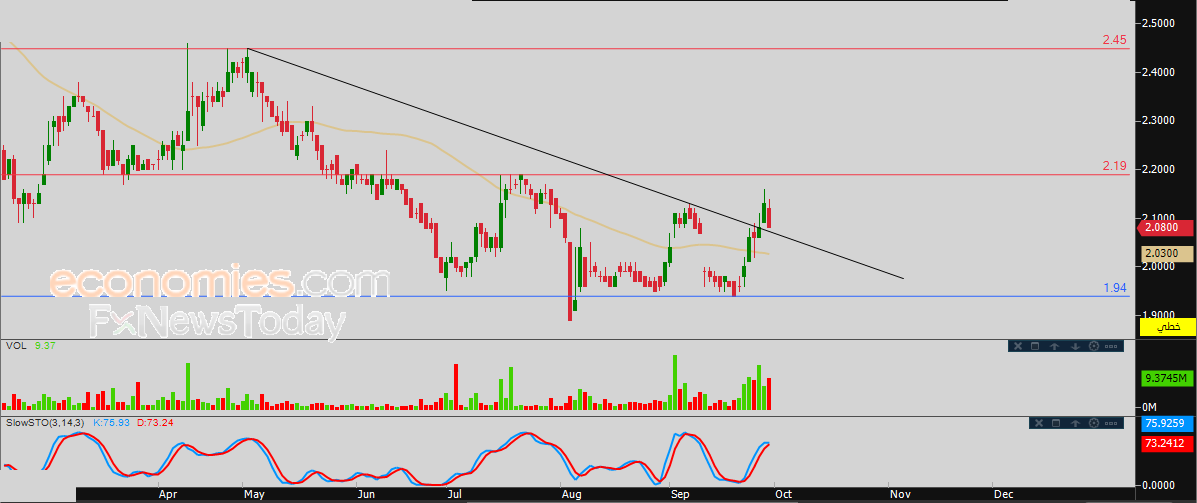Close the VOL indicator panel
The width and height of the screenshot is (1197, 503).
tap(1018, 347)
